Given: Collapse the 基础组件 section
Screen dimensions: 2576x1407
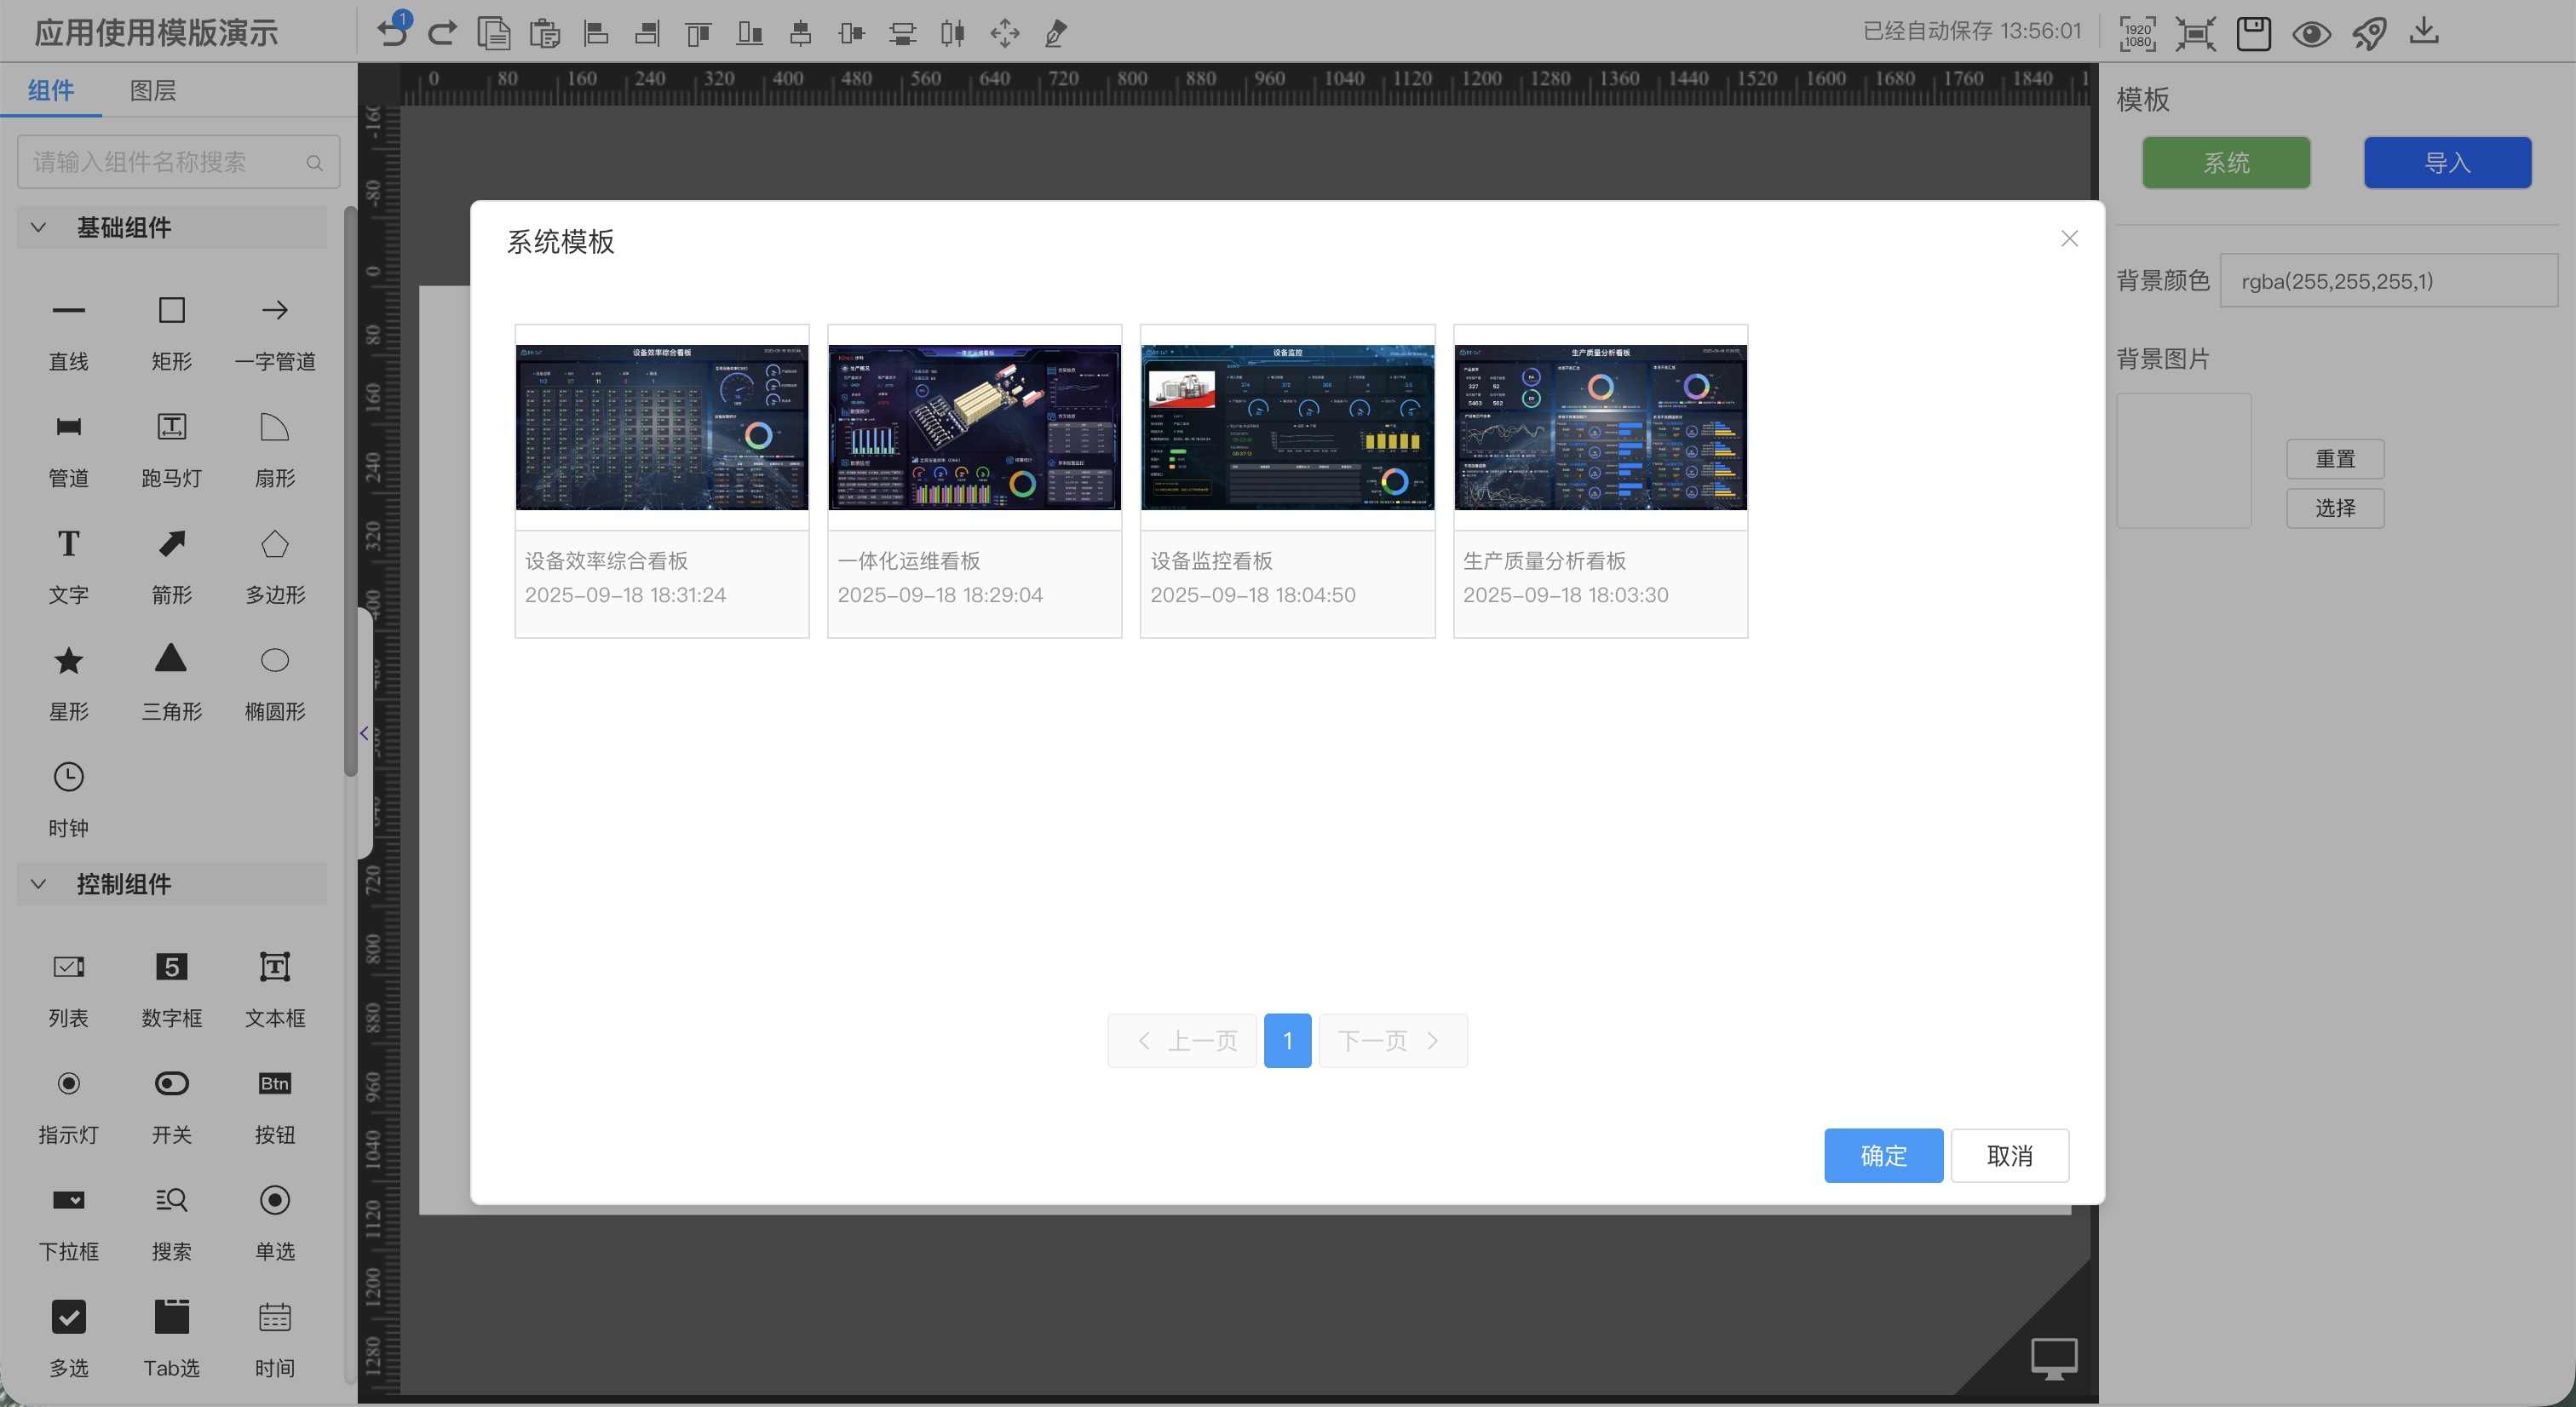Looking at the screenshot, I should (39, 228).
